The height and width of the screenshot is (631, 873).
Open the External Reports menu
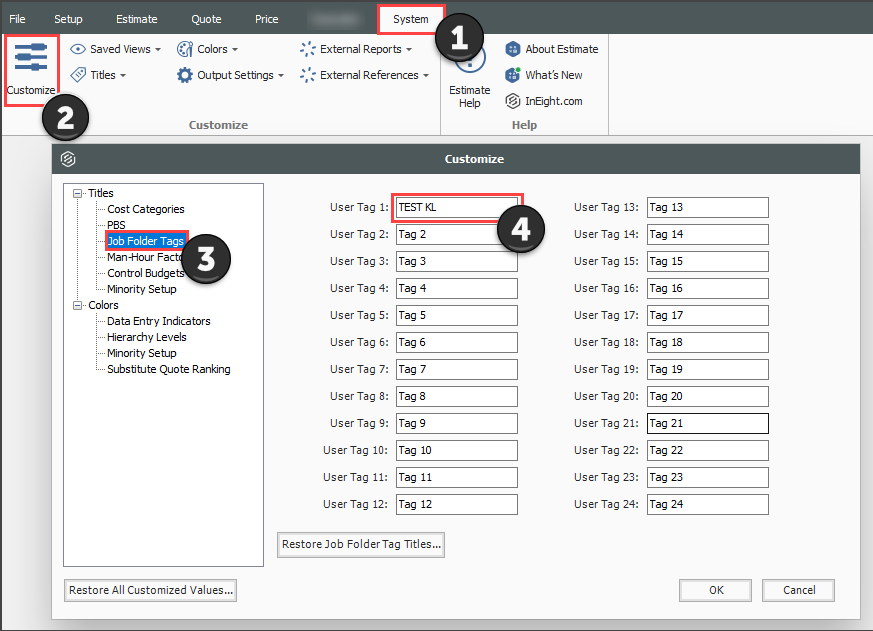[355, 49]
